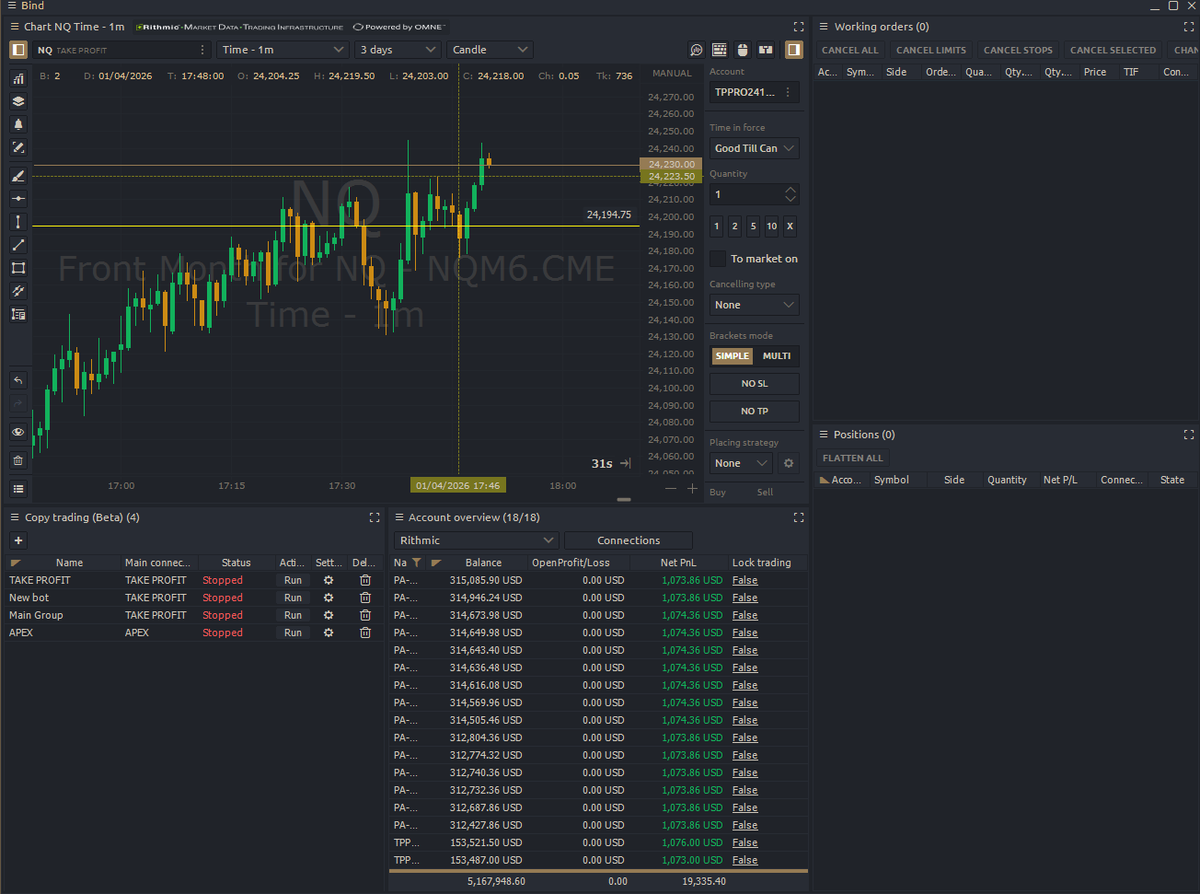Click the 24,194.75 horizontal line label

[609, 215]
